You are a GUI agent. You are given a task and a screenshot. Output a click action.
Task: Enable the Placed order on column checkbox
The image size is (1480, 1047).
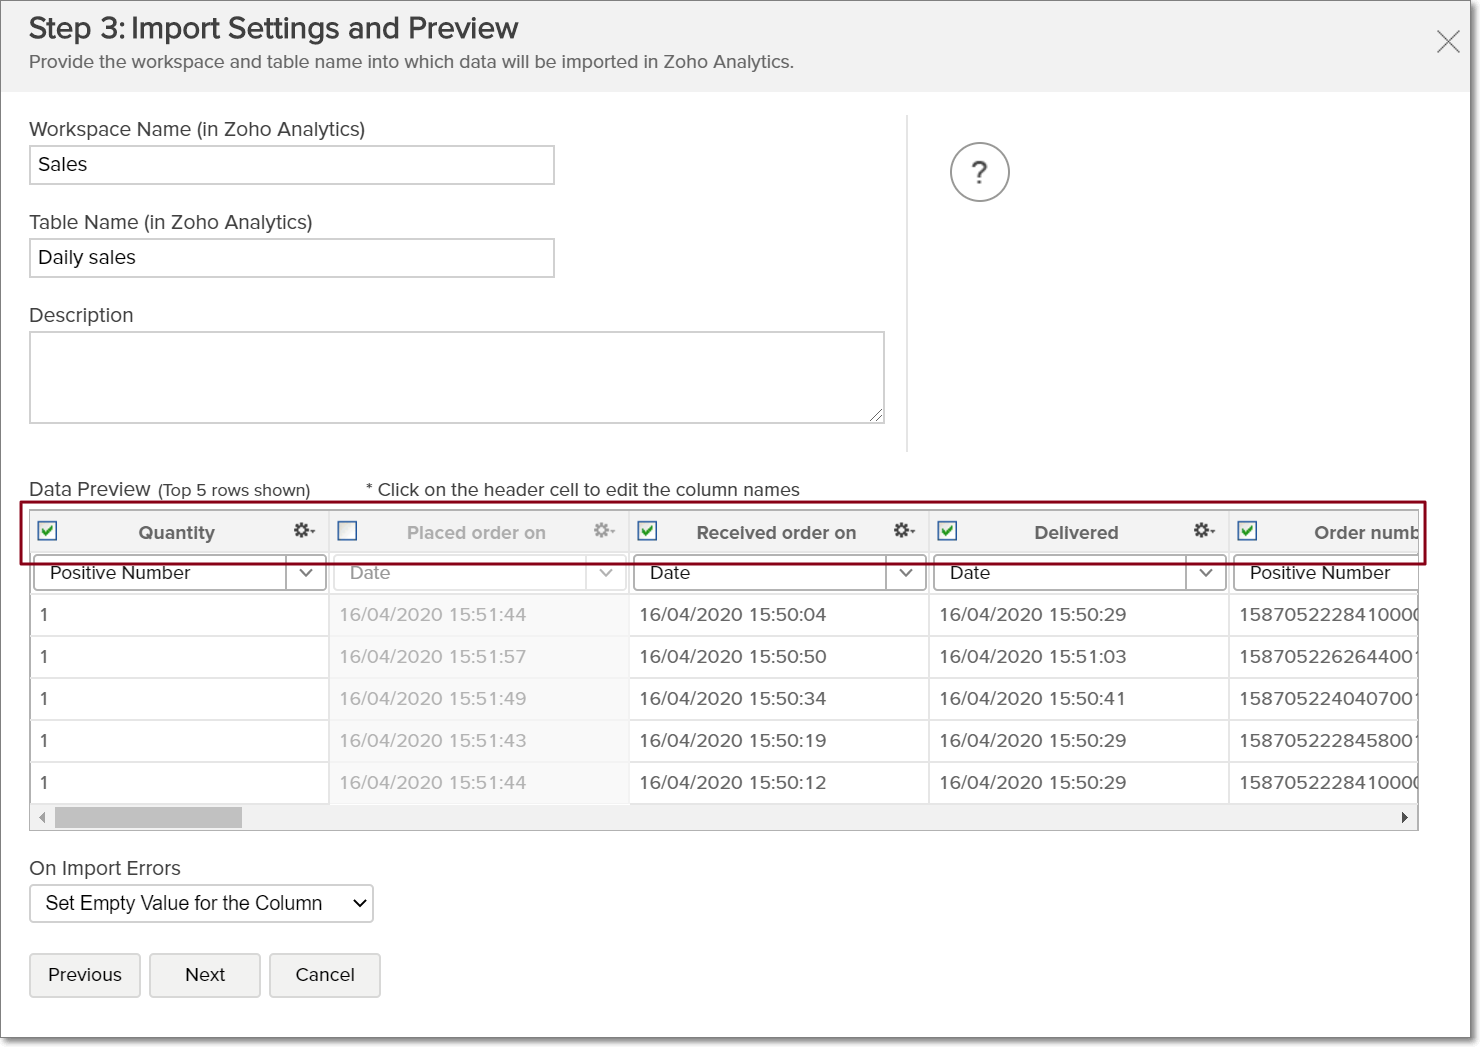[347, 531]
